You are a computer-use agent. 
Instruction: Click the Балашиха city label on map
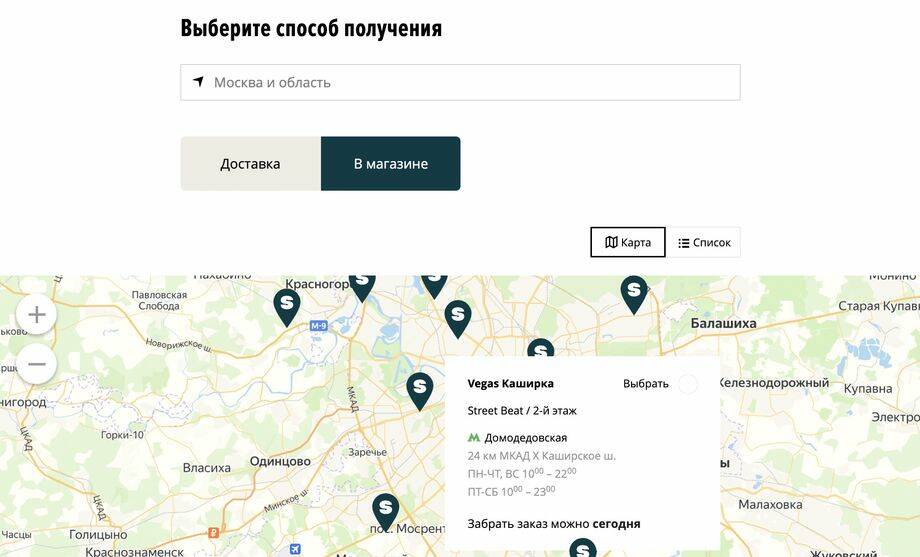click(723, 323)
